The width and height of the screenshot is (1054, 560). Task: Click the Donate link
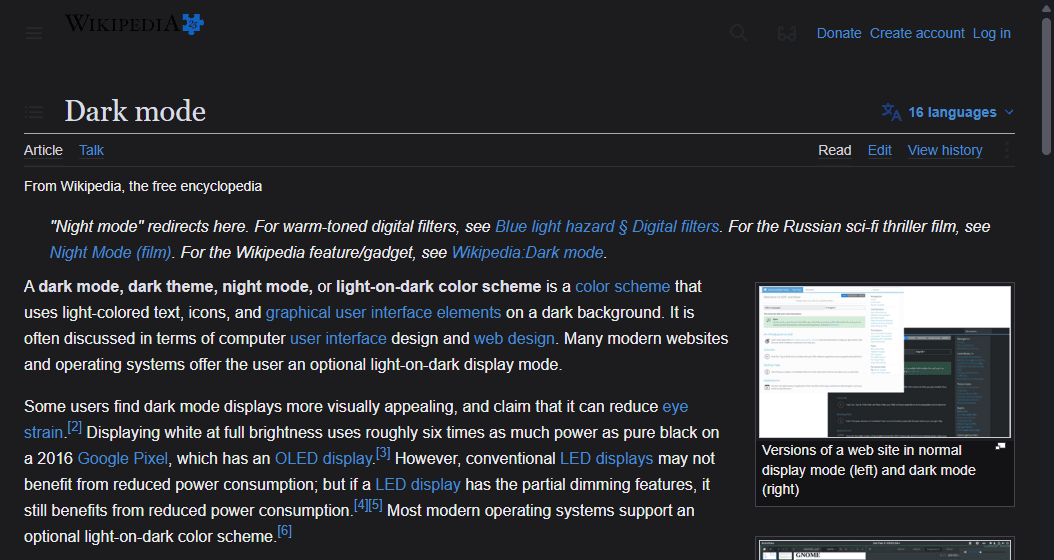coord(839,33)
